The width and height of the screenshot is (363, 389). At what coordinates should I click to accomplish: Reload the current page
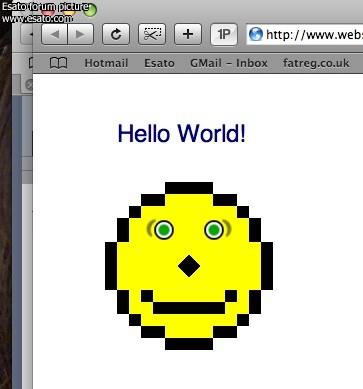tap(116, 34)
